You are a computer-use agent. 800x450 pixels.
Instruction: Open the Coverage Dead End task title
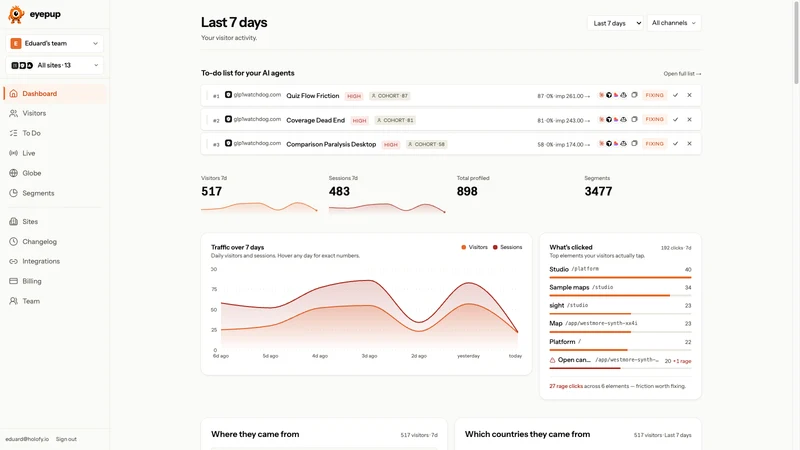tap(315, 120)
